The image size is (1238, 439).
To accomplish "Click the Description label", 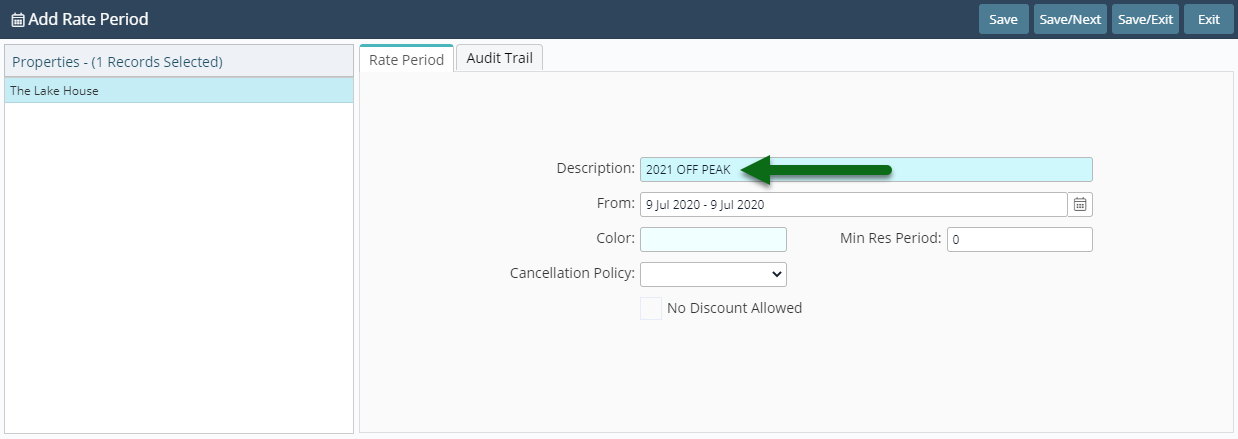I will 595,168.
